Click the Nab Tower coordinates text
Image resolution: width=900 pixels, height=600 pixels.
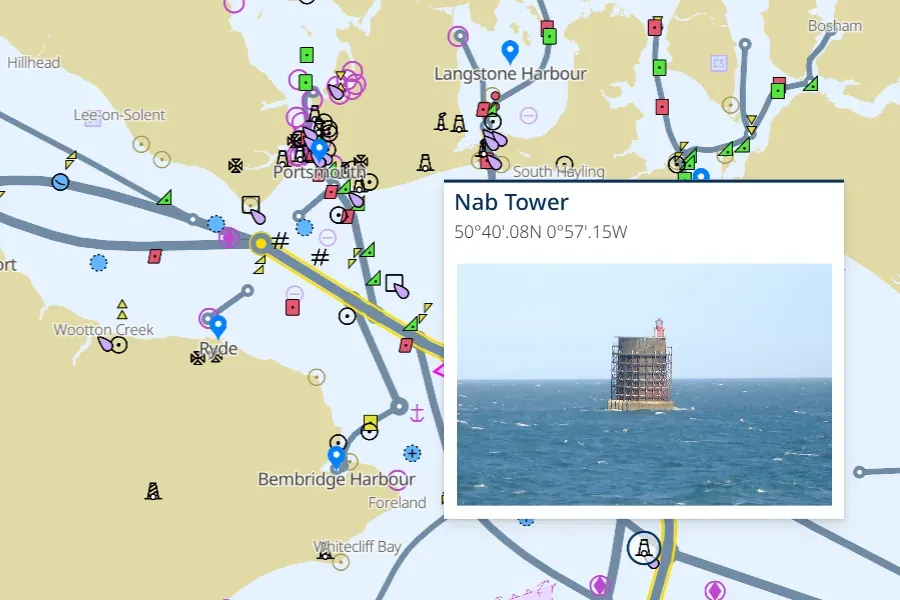540,233
